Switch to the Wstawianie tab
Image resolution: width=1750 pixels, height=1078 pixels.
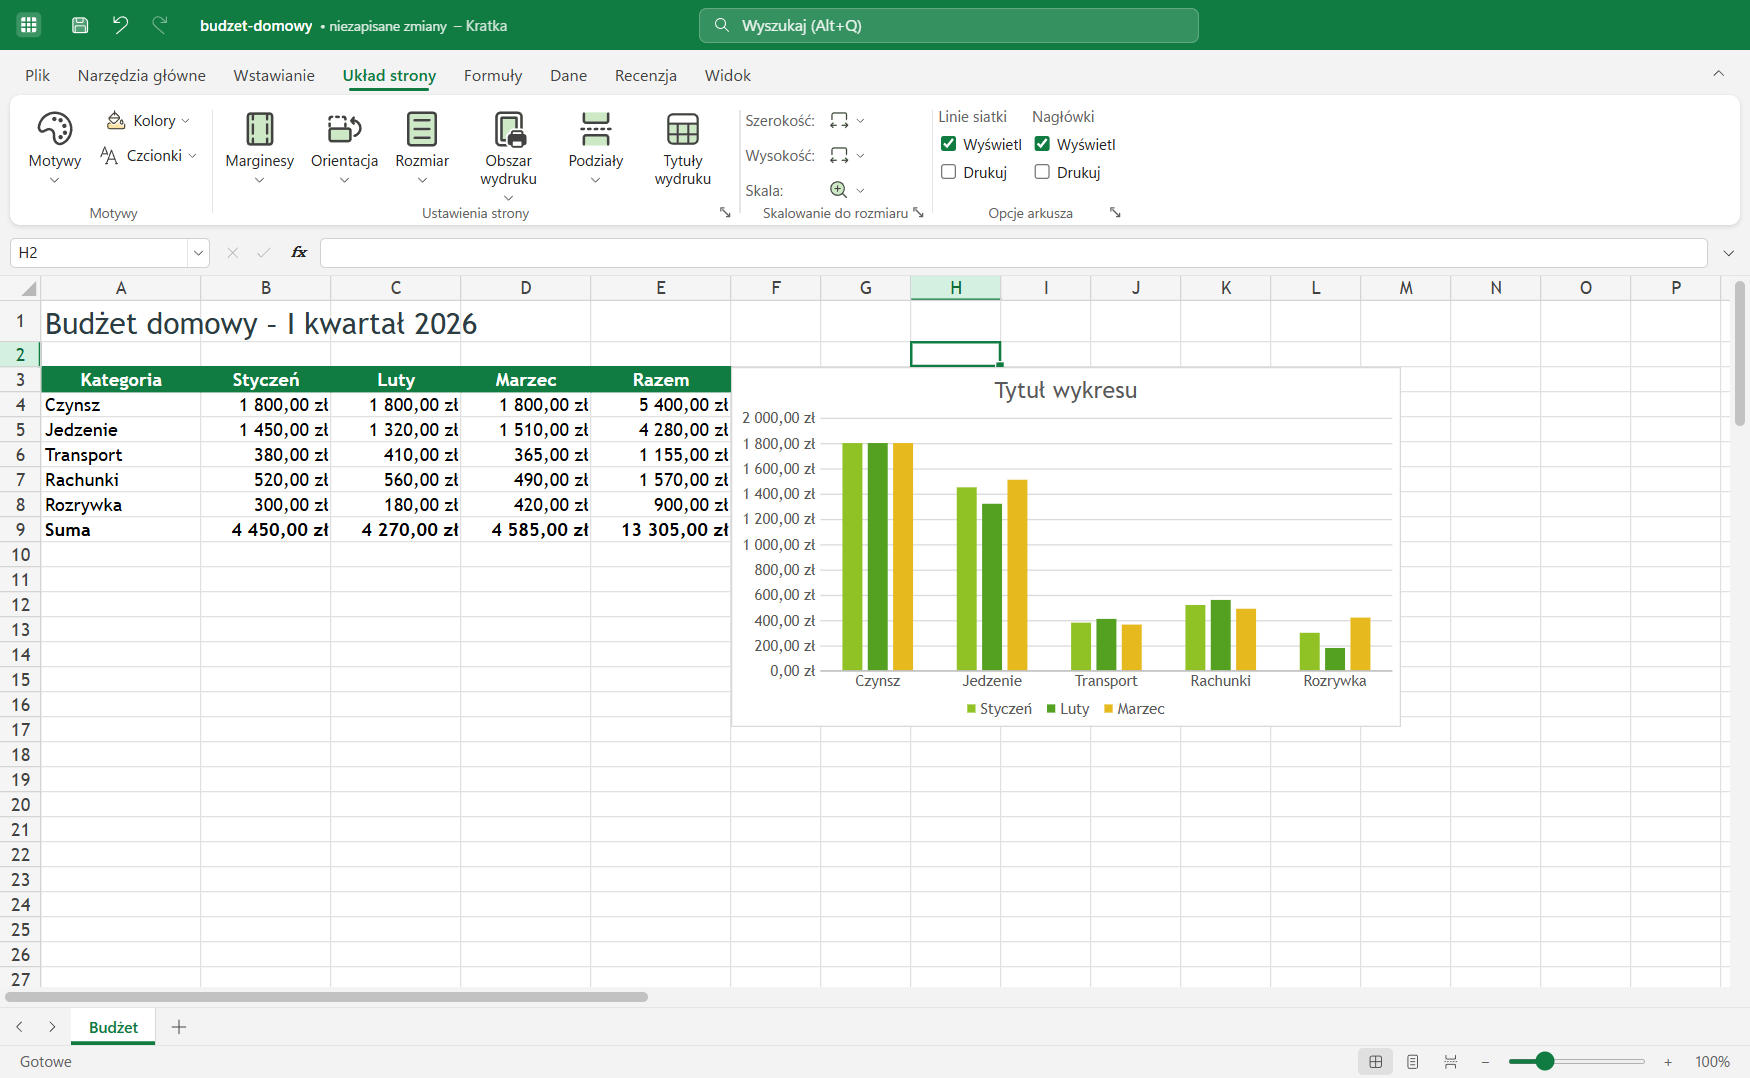[274, 75]
